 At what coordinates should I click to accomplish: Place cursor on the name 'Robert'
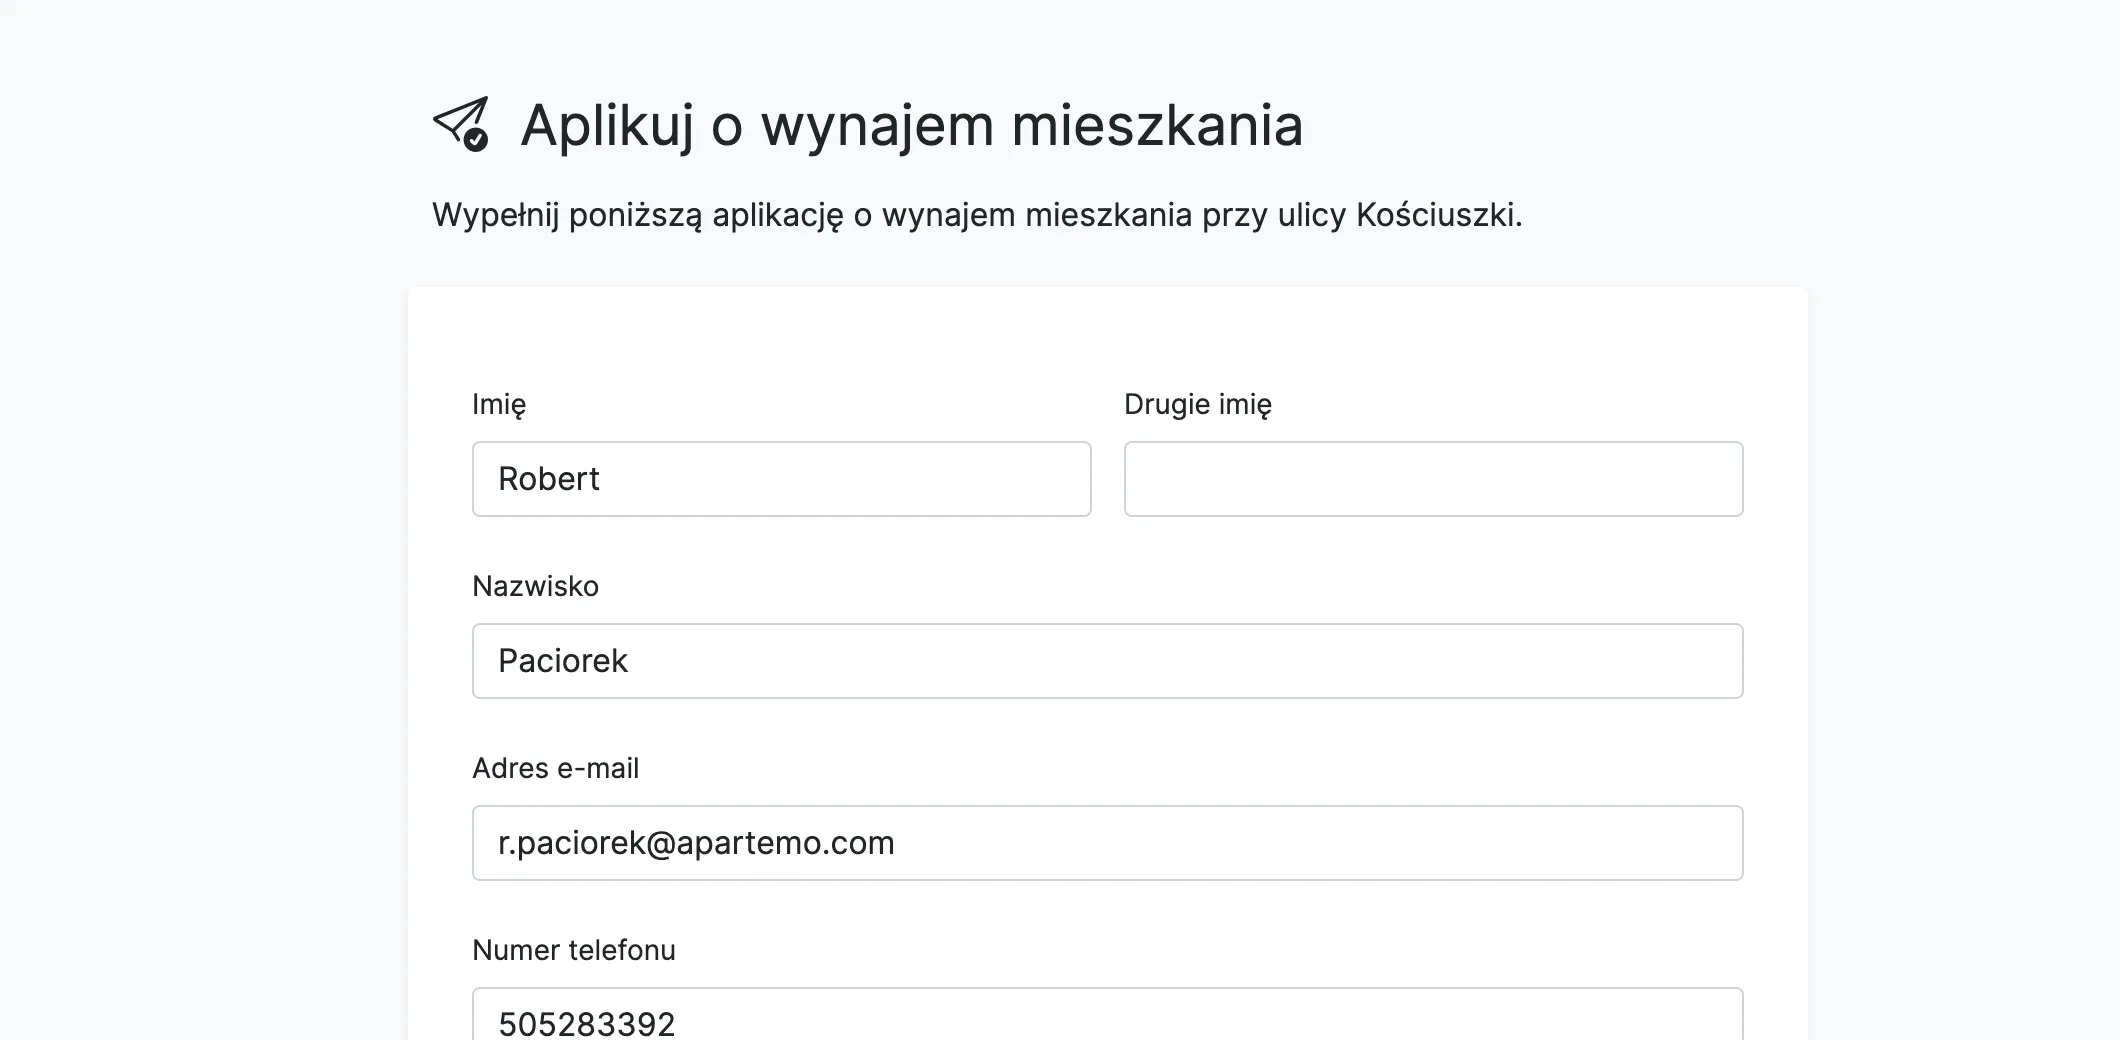(x=548, y=479)
